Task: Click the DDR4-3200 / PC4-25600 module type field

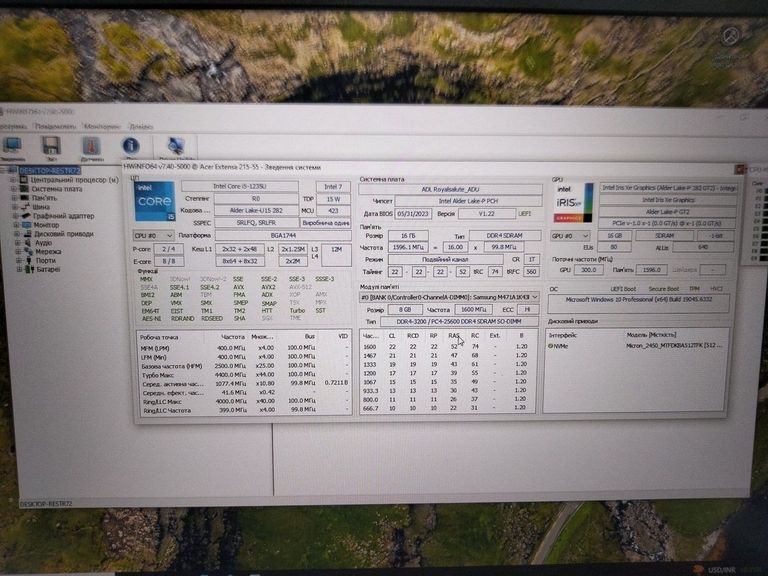Action: point(459,322)
